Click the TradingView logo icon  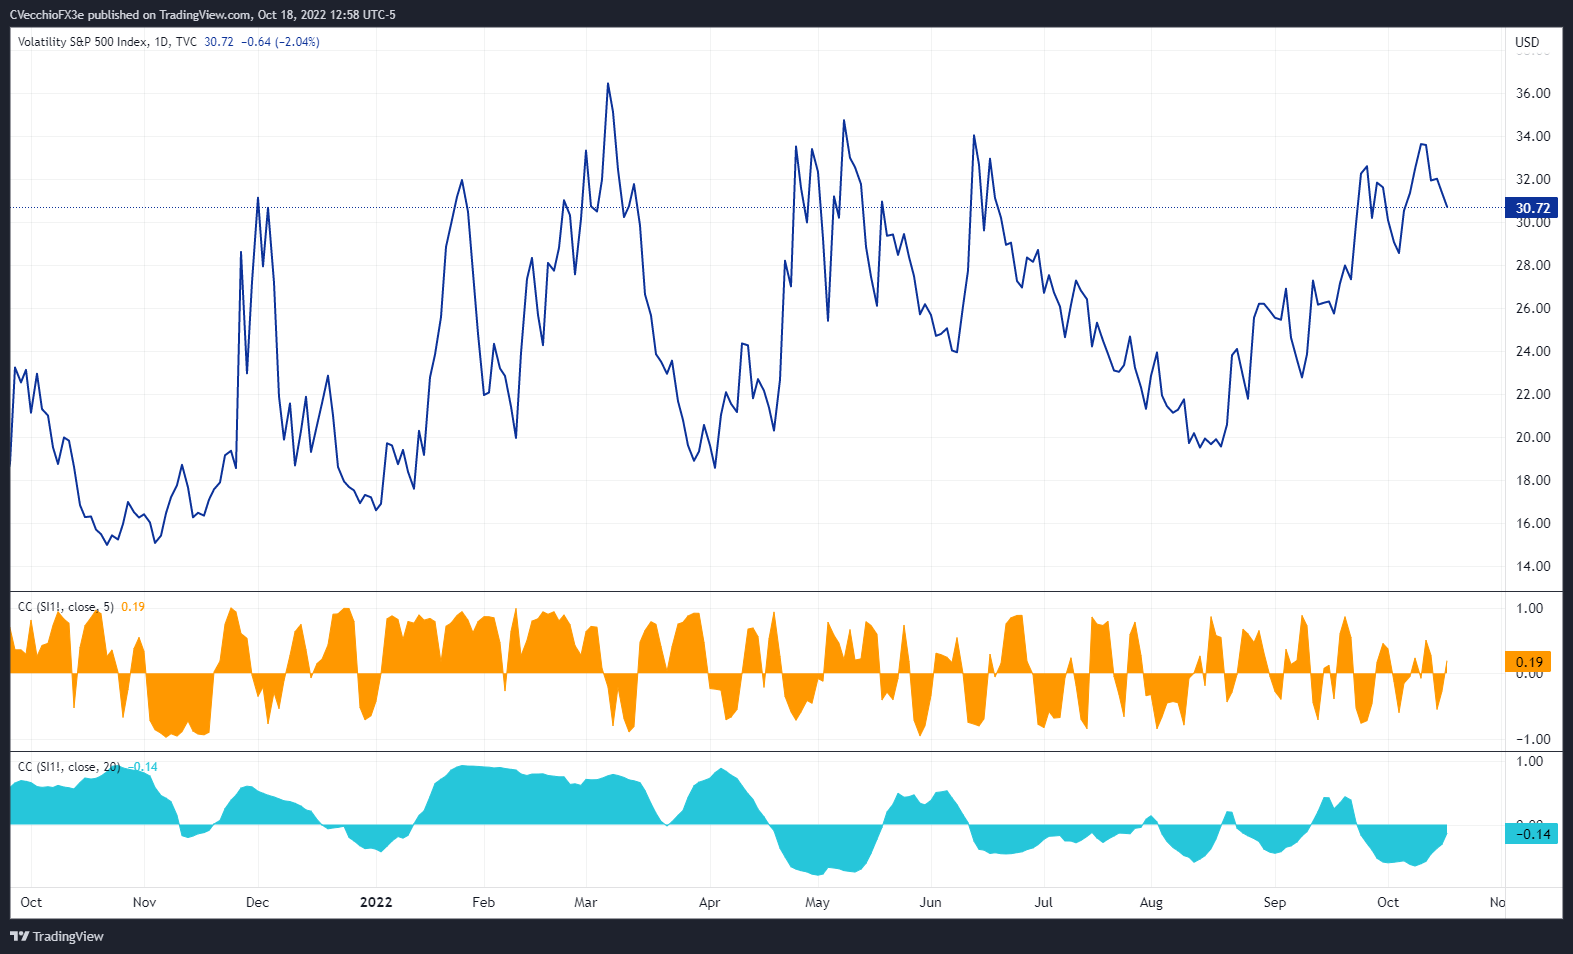(19, 936)
